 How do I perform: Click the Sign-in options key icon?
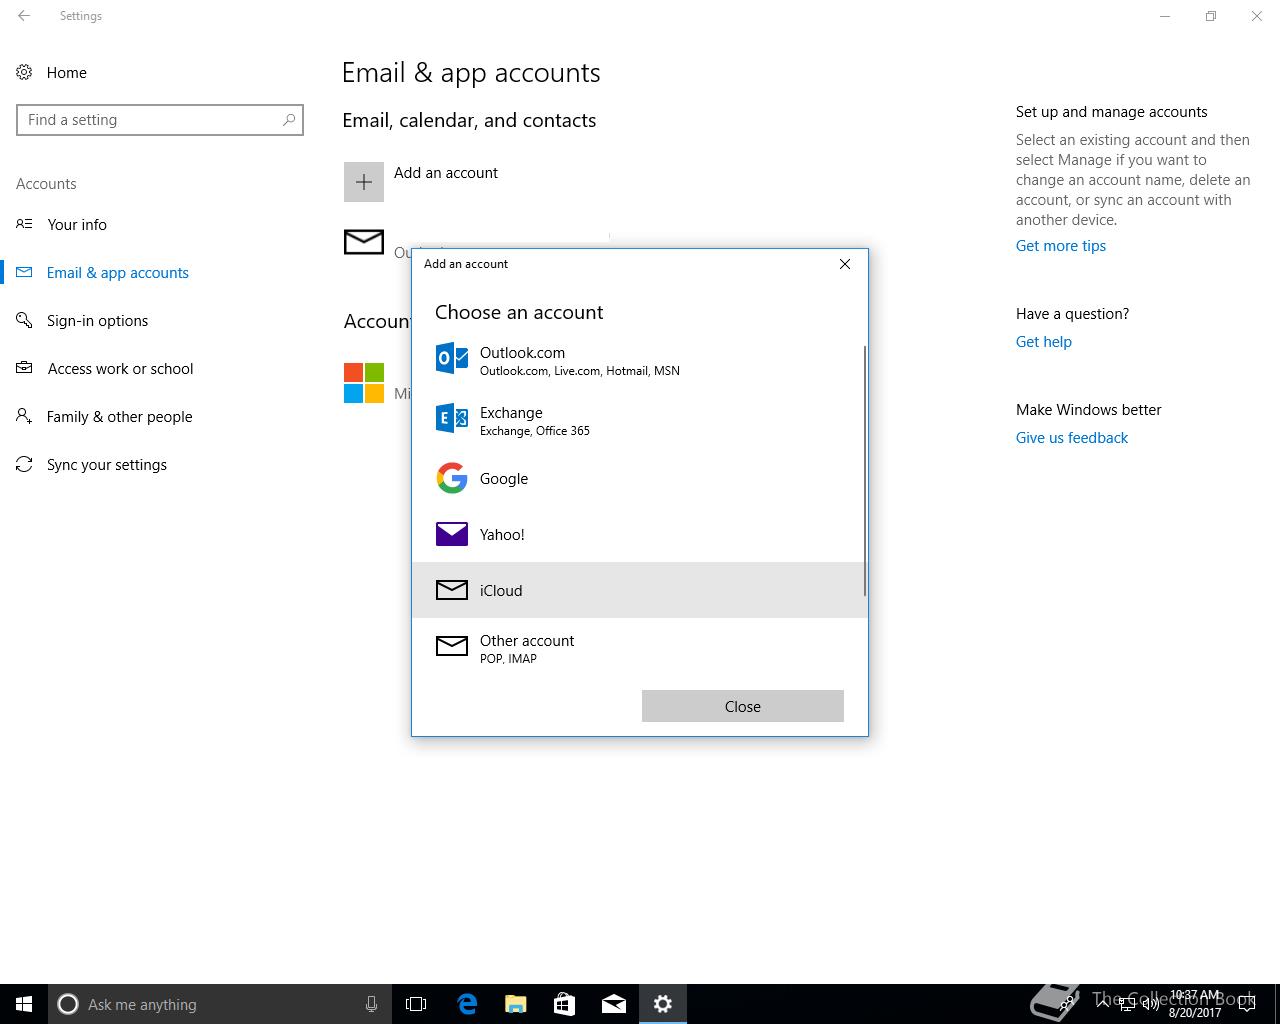[24, 320]
